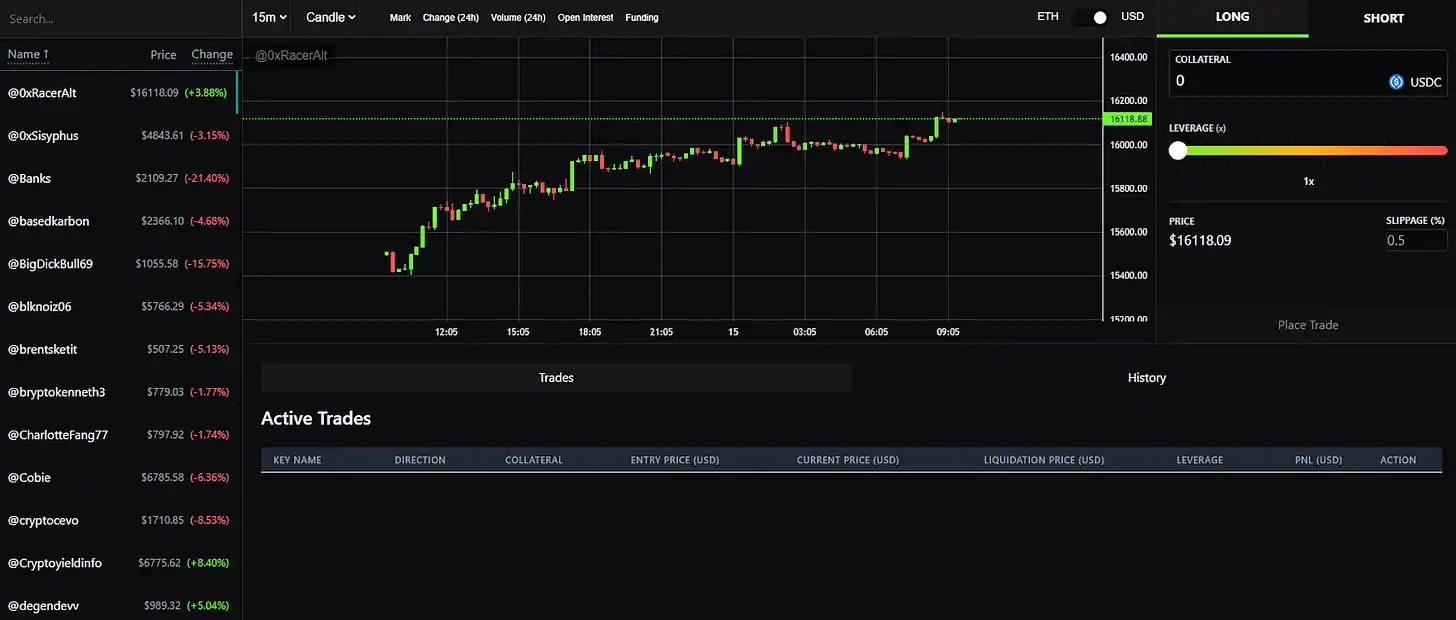Select the LONG tab

[1232, 17]
